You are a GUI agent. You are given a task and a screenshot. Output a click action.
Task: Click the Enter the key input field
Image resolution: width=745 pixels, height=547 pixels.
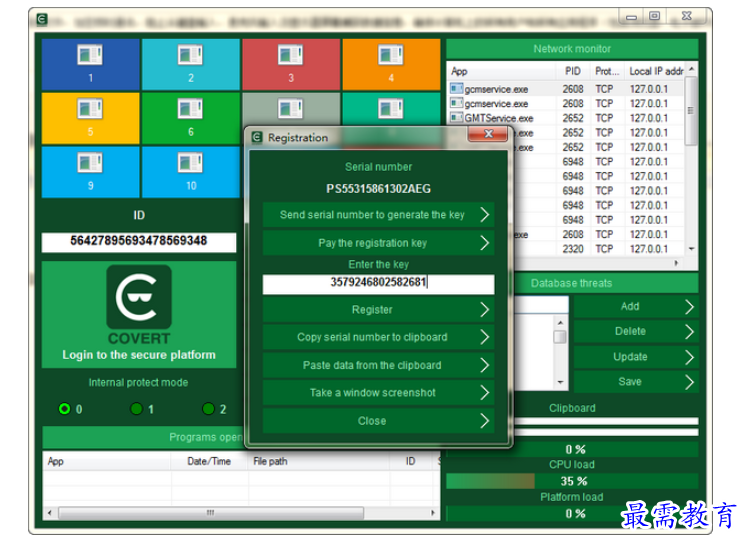click(378, 284)
